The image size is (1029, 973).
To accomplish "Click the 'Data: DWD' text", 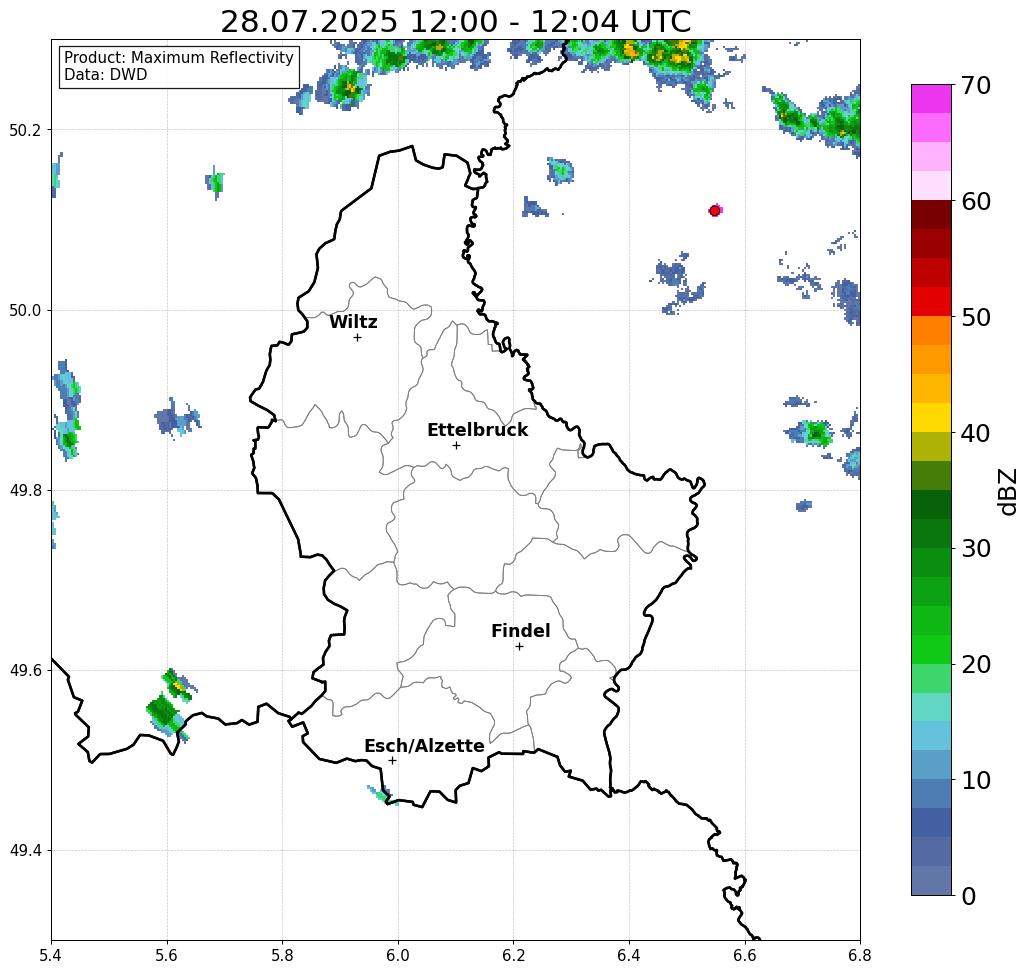I will tap(106, 75).
